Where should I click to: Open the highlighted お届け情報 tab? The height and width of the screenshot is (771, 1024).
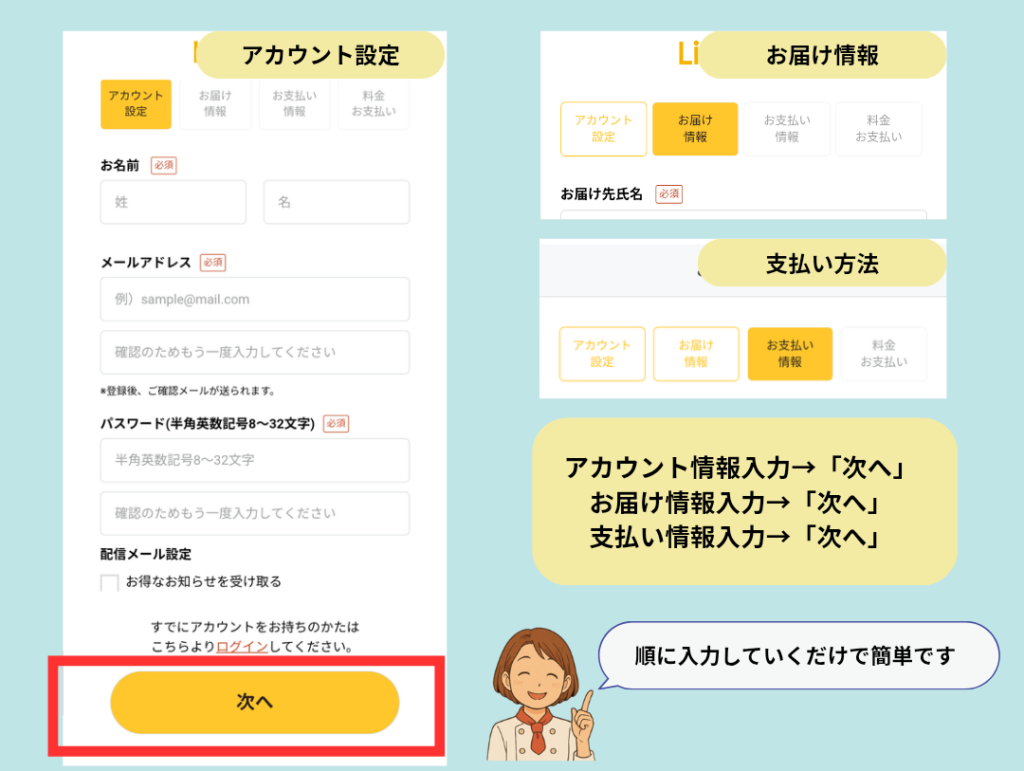click(x=695, y=129)
